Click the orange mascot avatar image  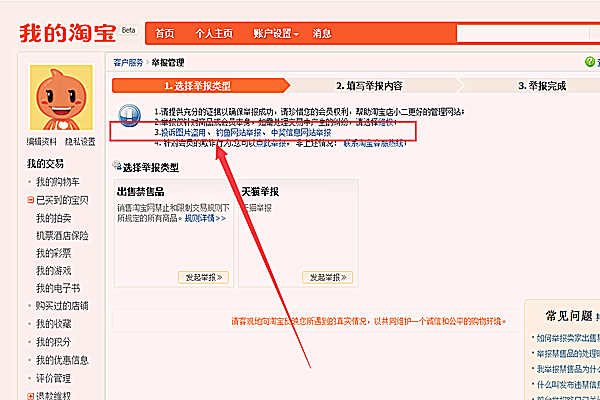[x=61, y=97]
